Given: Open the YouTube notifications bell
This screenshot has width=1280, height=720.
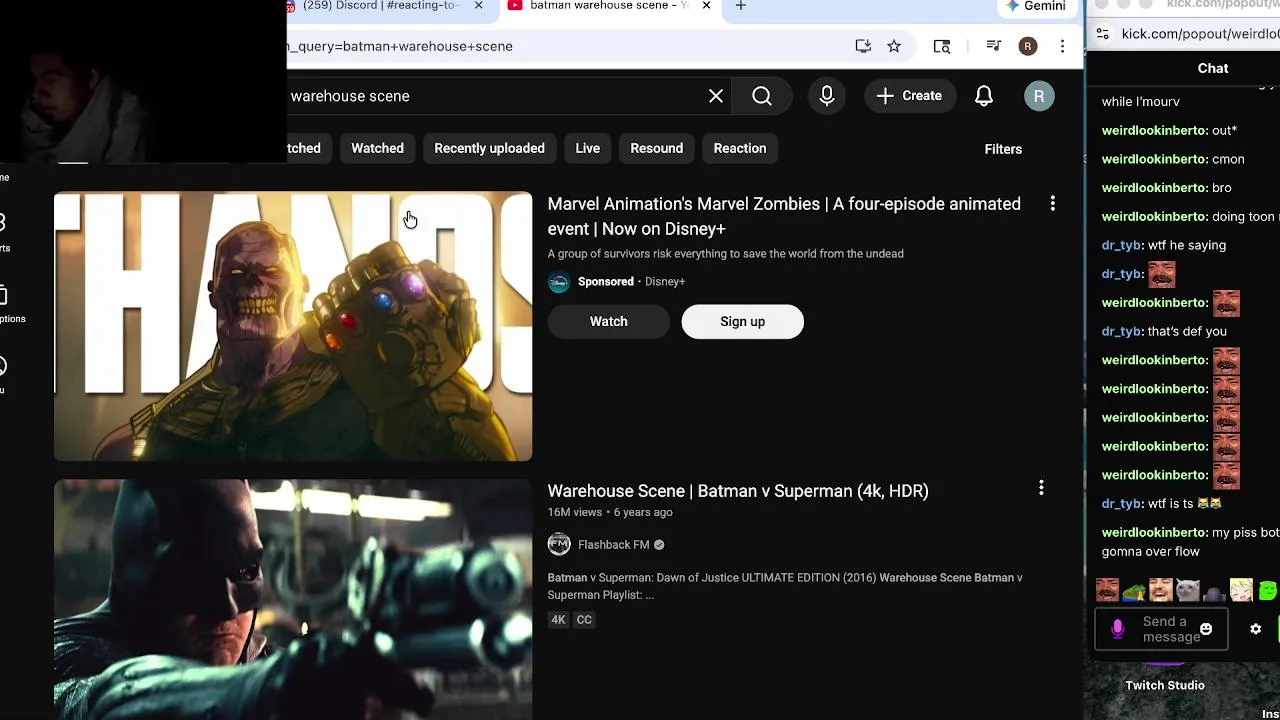Looking at the screenshot, I should pos(984,96).
